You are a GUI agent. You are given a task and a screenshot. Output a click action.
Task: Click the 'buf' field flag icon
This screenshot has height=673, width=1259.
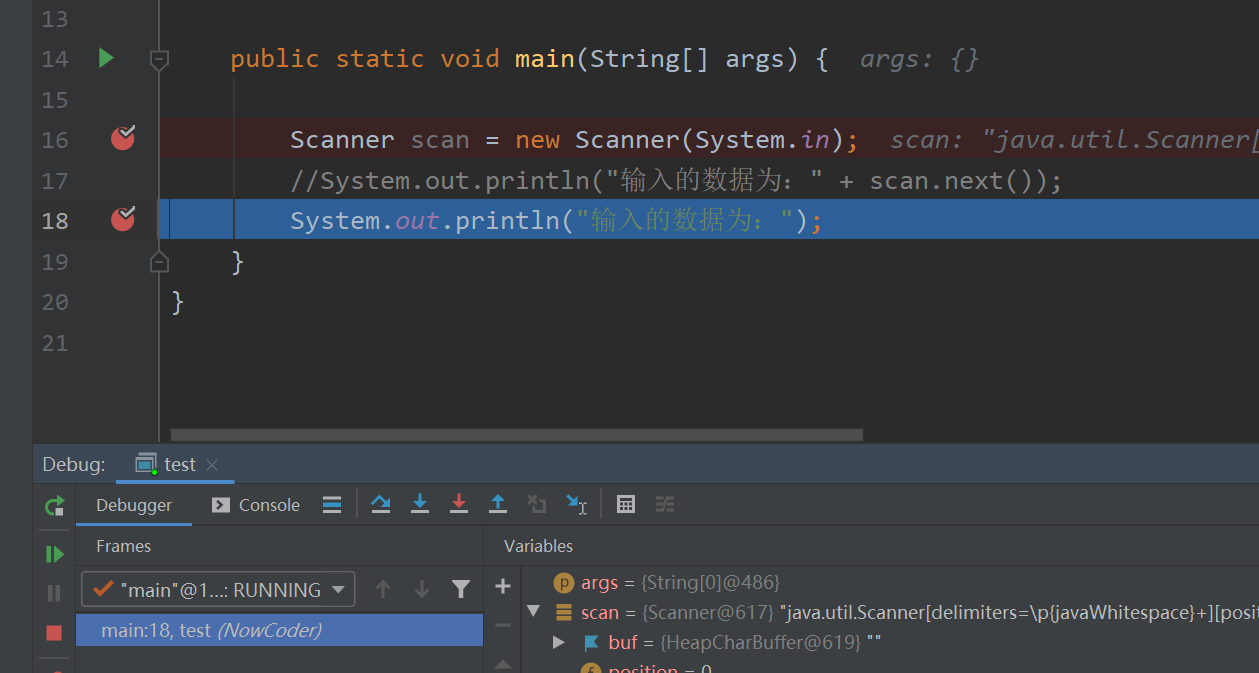pos(592,642)
